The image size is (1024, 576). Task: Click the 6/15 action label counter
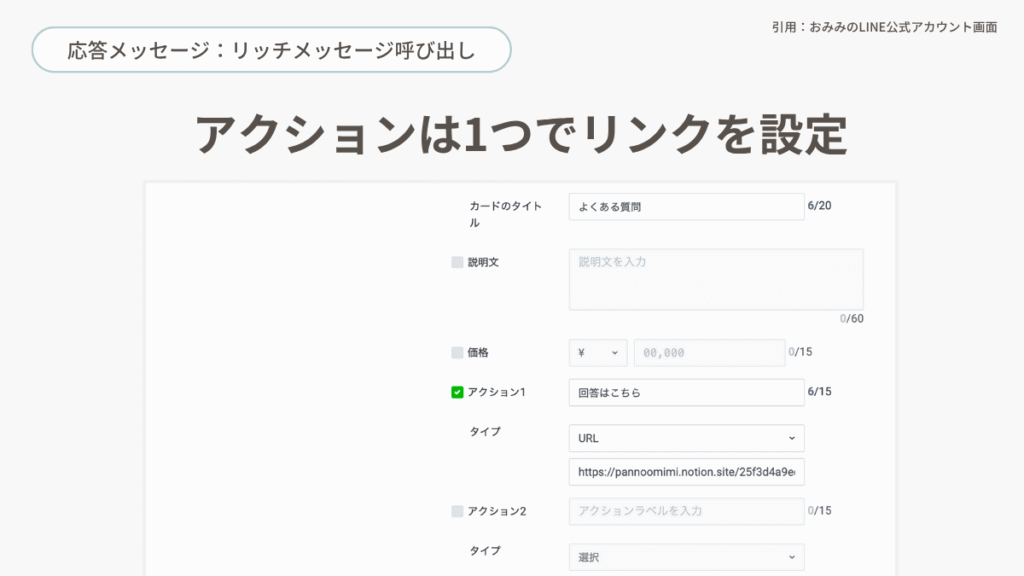click(x=819, y=392)
